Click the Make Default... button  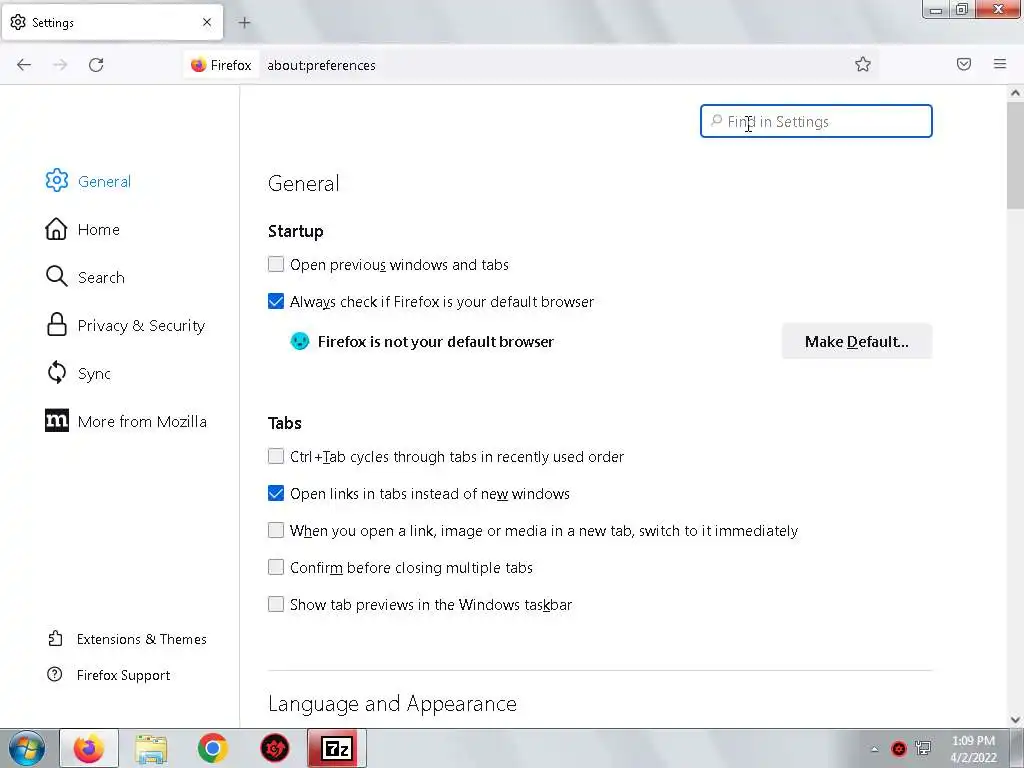coord(857,341)
